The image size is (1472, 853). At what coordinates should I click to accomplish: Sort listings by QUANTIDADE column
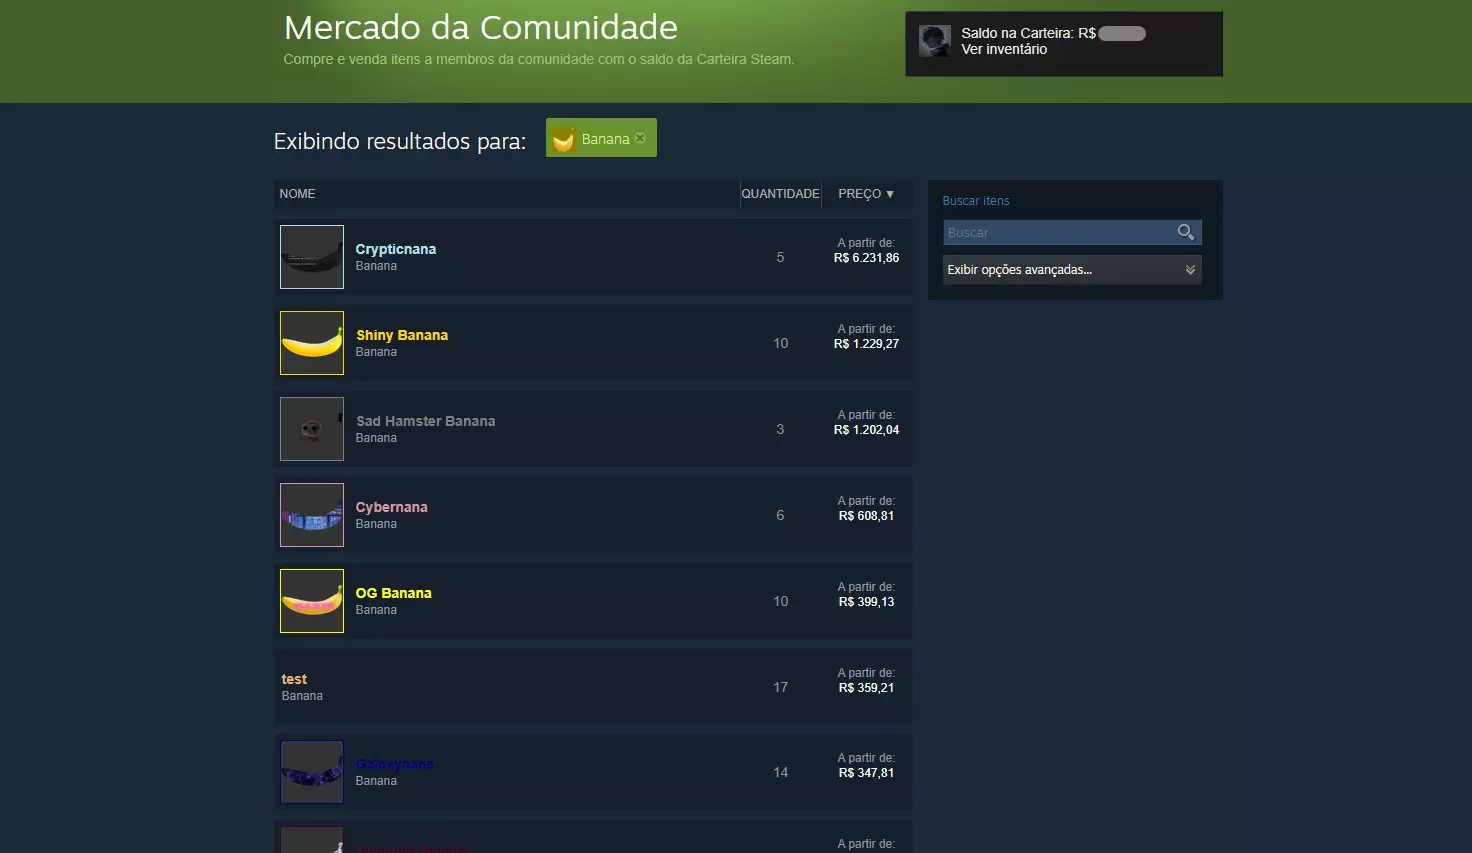click(x=780, y=194)
